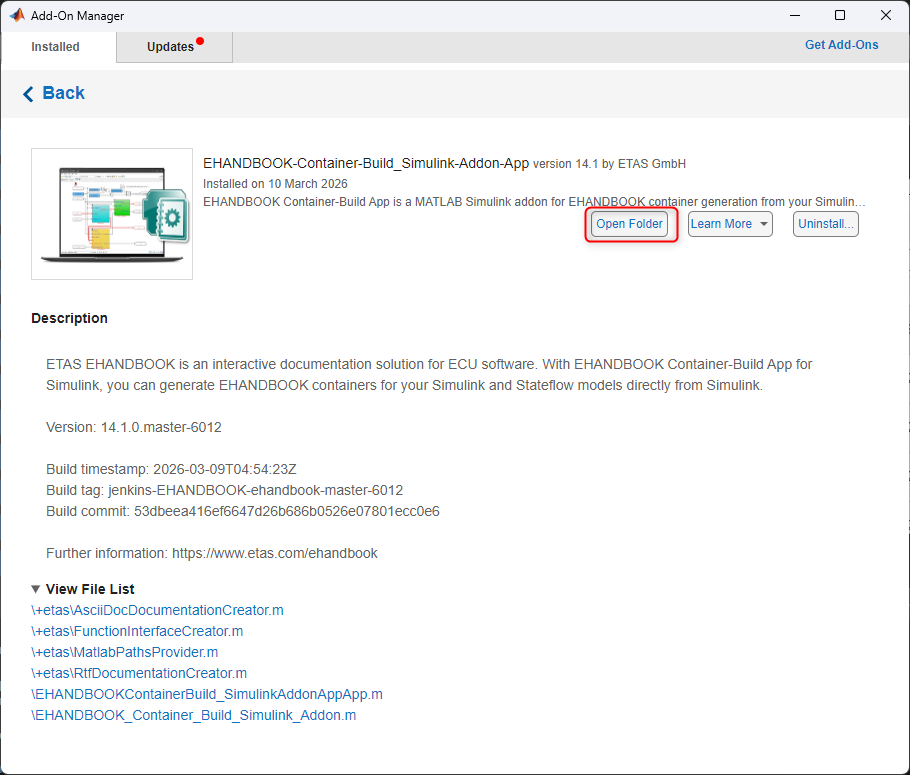Close the Add-On Manager window
The width and height of the screenshot is (910, 775).
click(x=886, y=15)
